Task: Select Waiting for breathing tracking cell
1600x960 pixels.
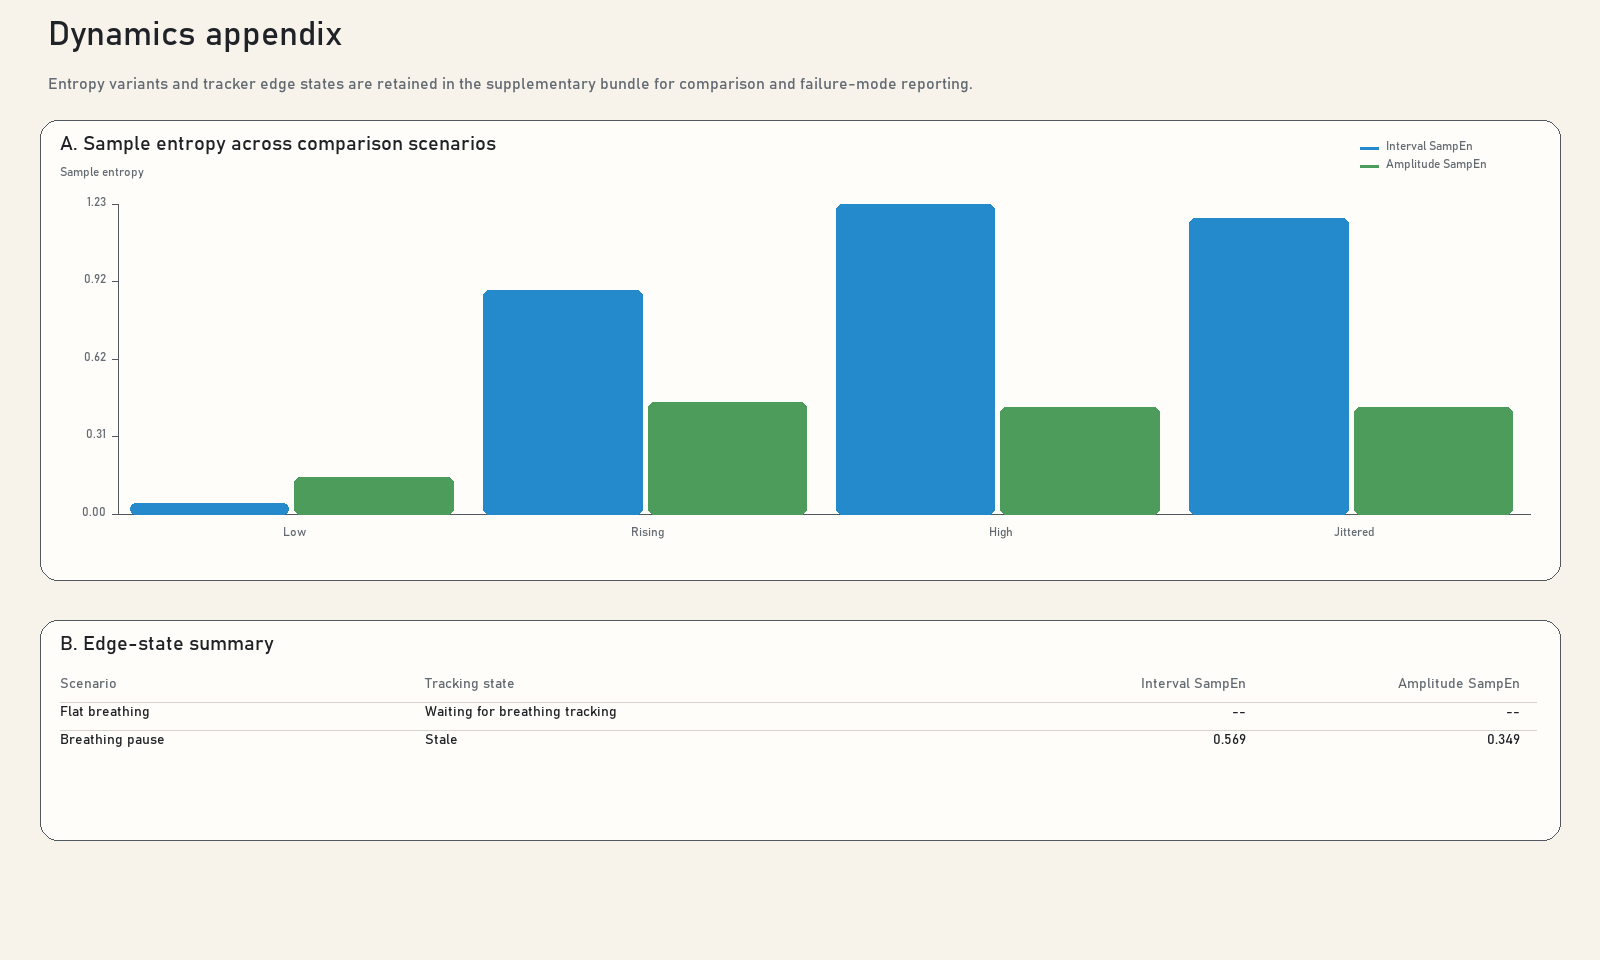Action: [x=520, y=712]
